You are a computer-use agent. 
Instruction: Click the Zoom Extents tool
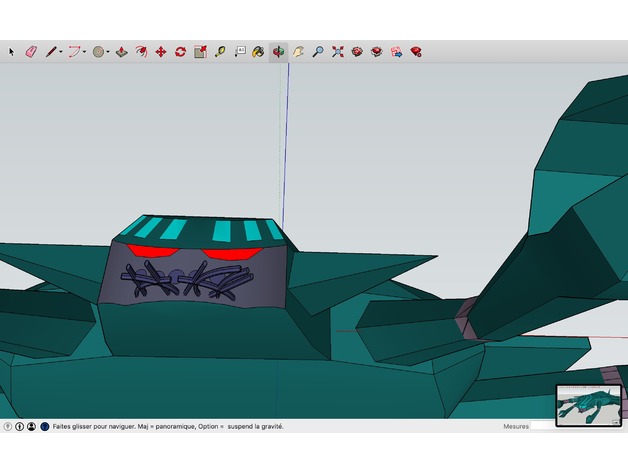338,51
